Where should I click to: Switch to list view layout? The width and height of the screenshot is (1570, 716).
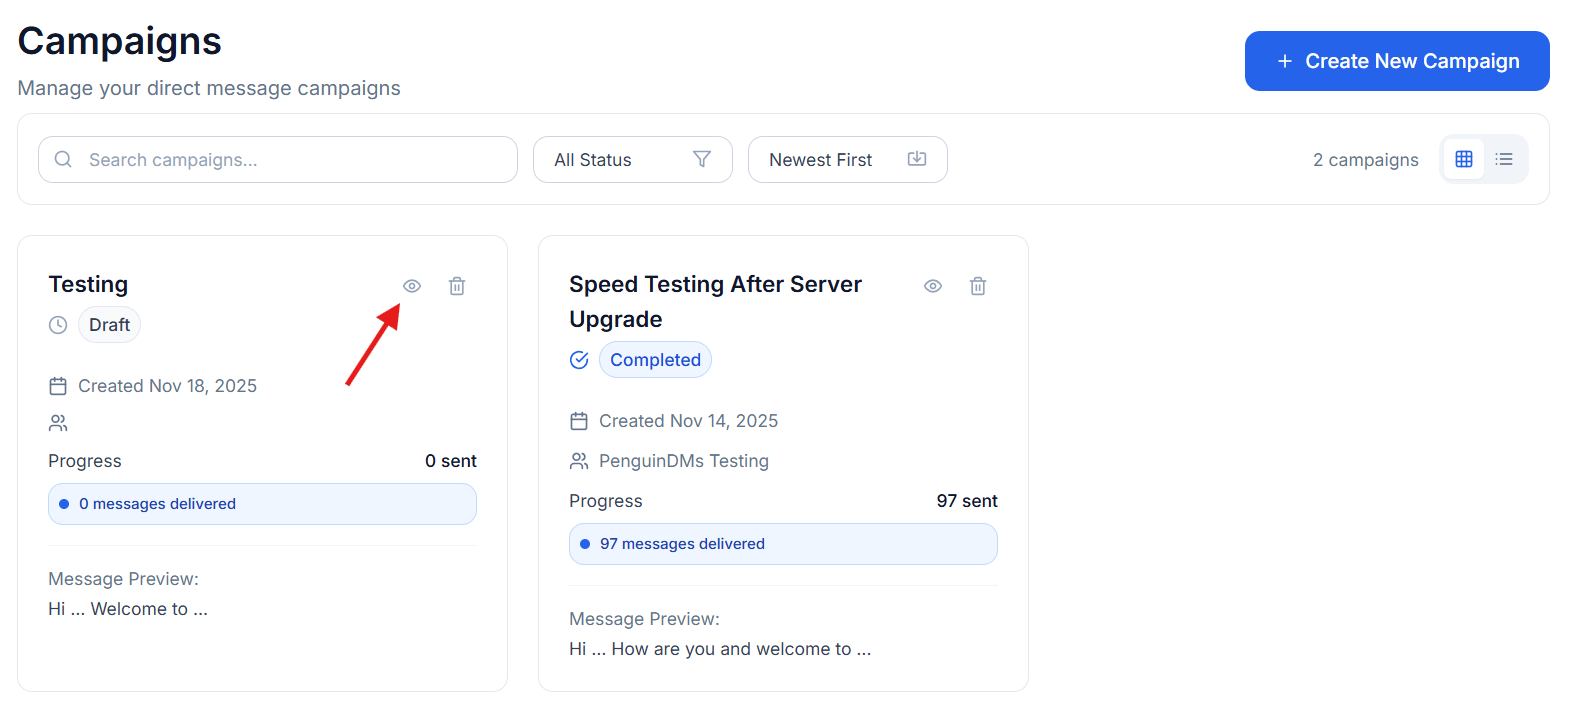pos(1504,159)
